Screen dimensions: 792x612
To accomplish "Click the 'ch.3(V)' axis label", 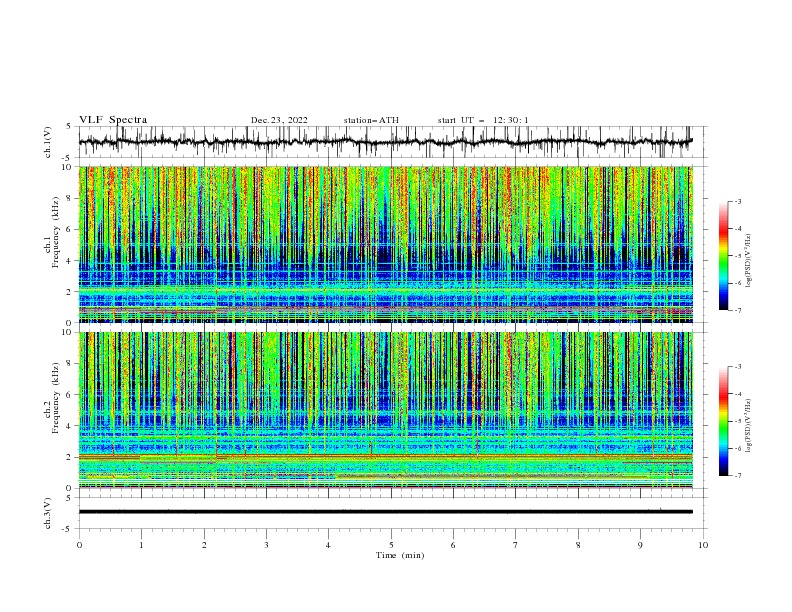I will tap(47, 513).
